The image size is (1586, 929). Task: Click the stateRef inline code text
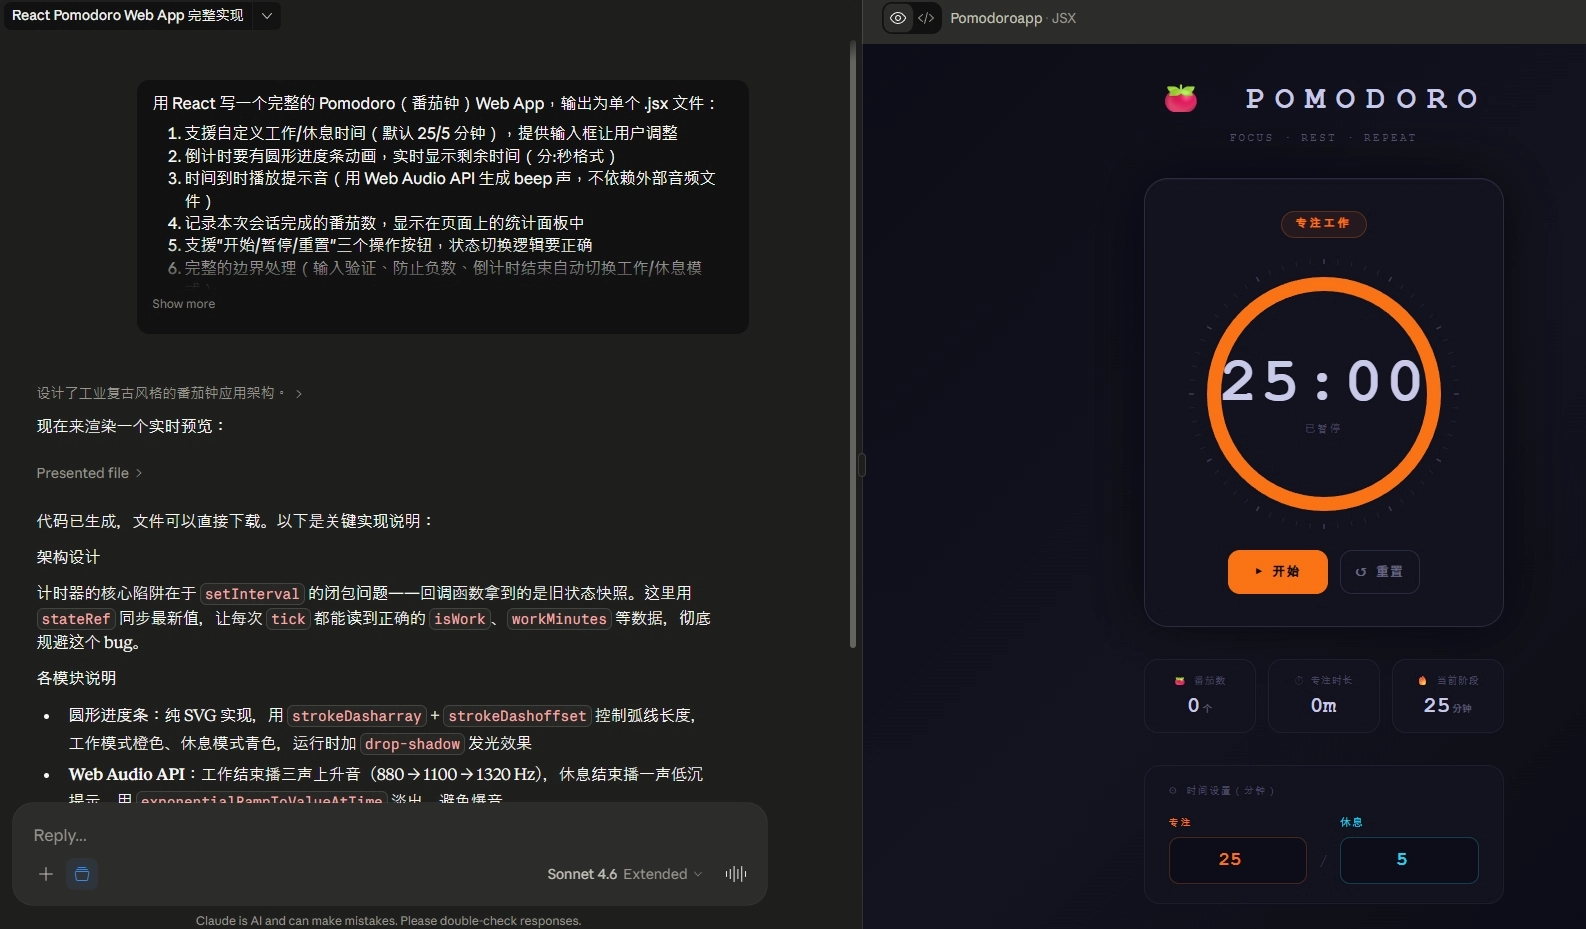point(76,619)
